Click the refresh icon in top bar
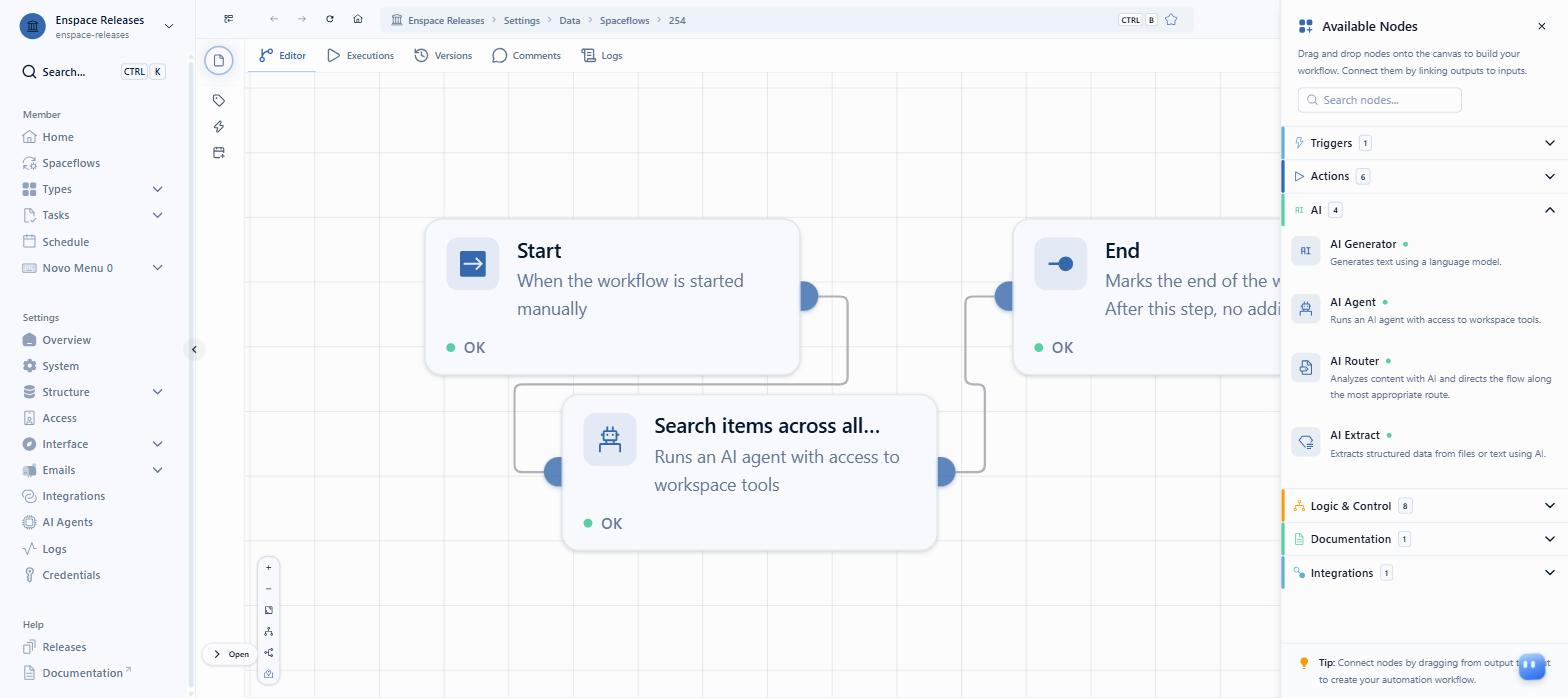Screen dimensions: 1568x698 tap(330, 19)
